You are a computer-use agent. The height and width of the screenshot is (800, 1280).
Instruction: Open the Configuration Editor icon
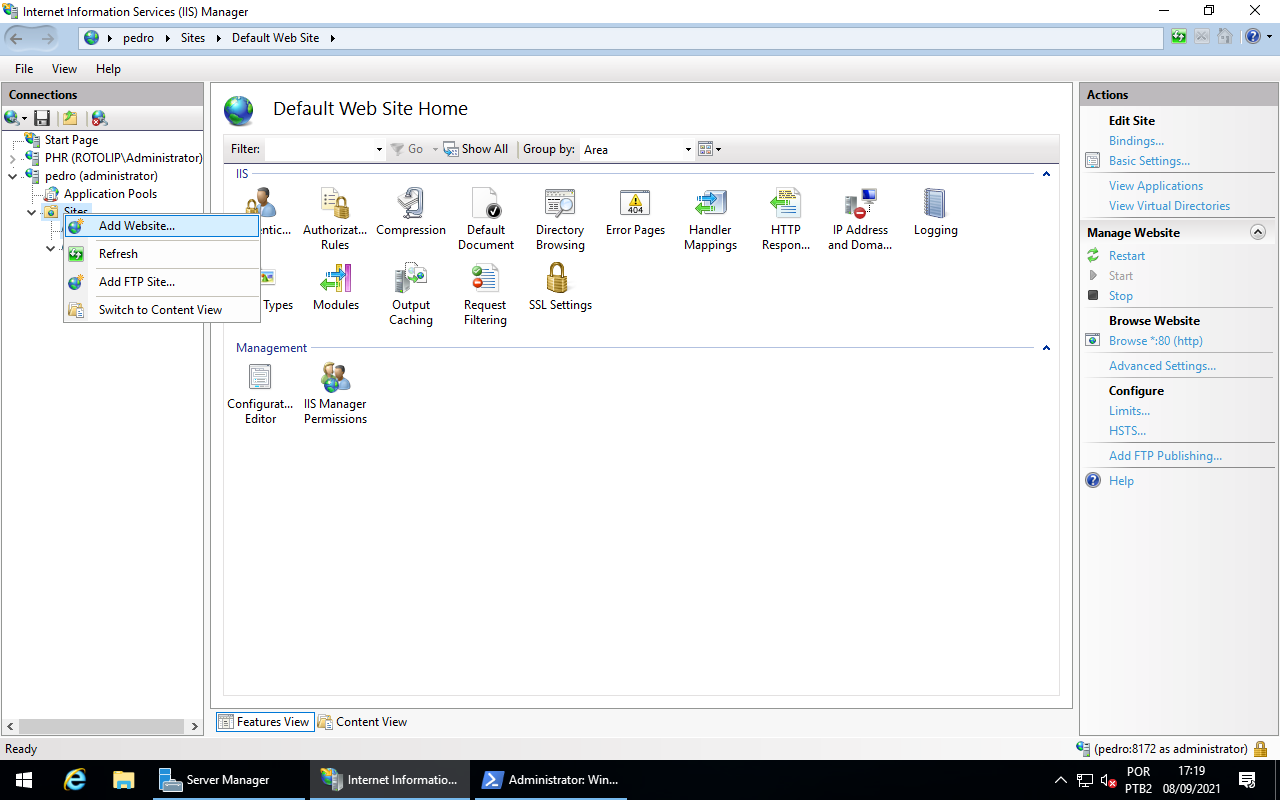(260, 393)
